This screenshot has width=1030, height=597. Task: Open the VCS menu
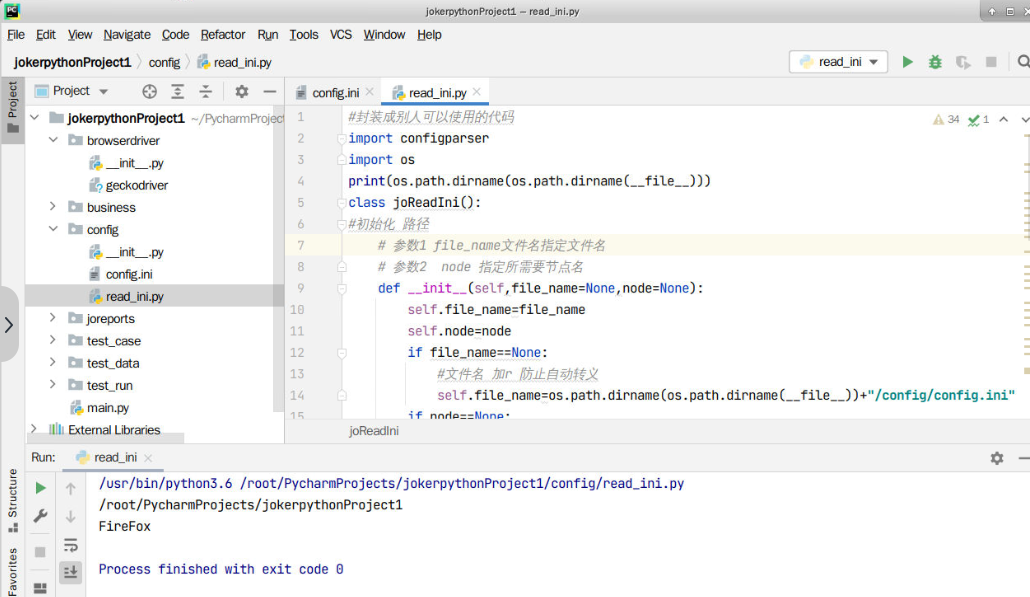tap(340, 35)
